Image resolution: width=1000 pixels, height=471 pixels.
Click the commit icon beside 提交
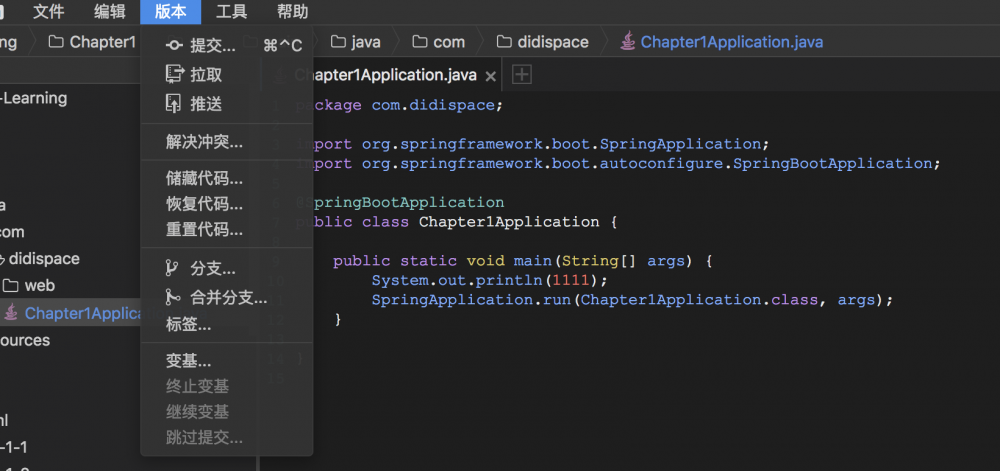(174, 45)
